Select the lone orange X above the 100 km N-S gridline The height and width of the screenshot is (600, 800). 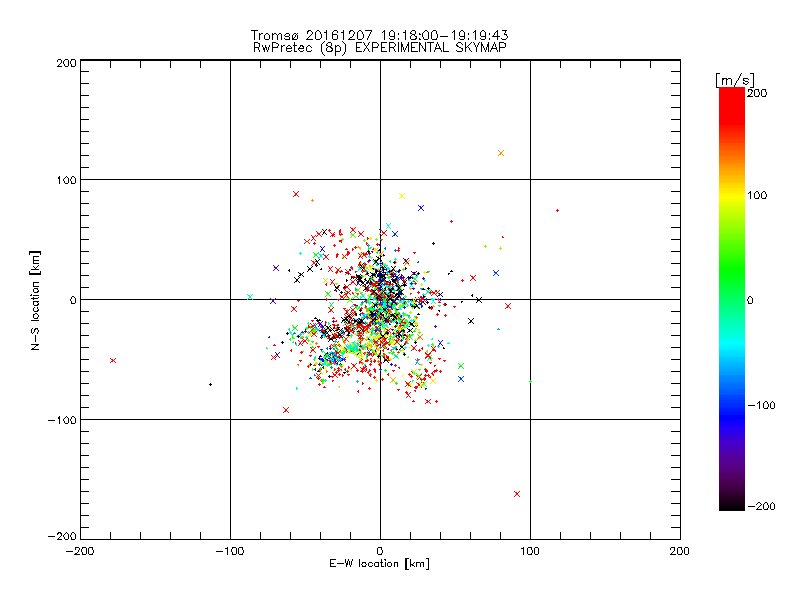501,153
